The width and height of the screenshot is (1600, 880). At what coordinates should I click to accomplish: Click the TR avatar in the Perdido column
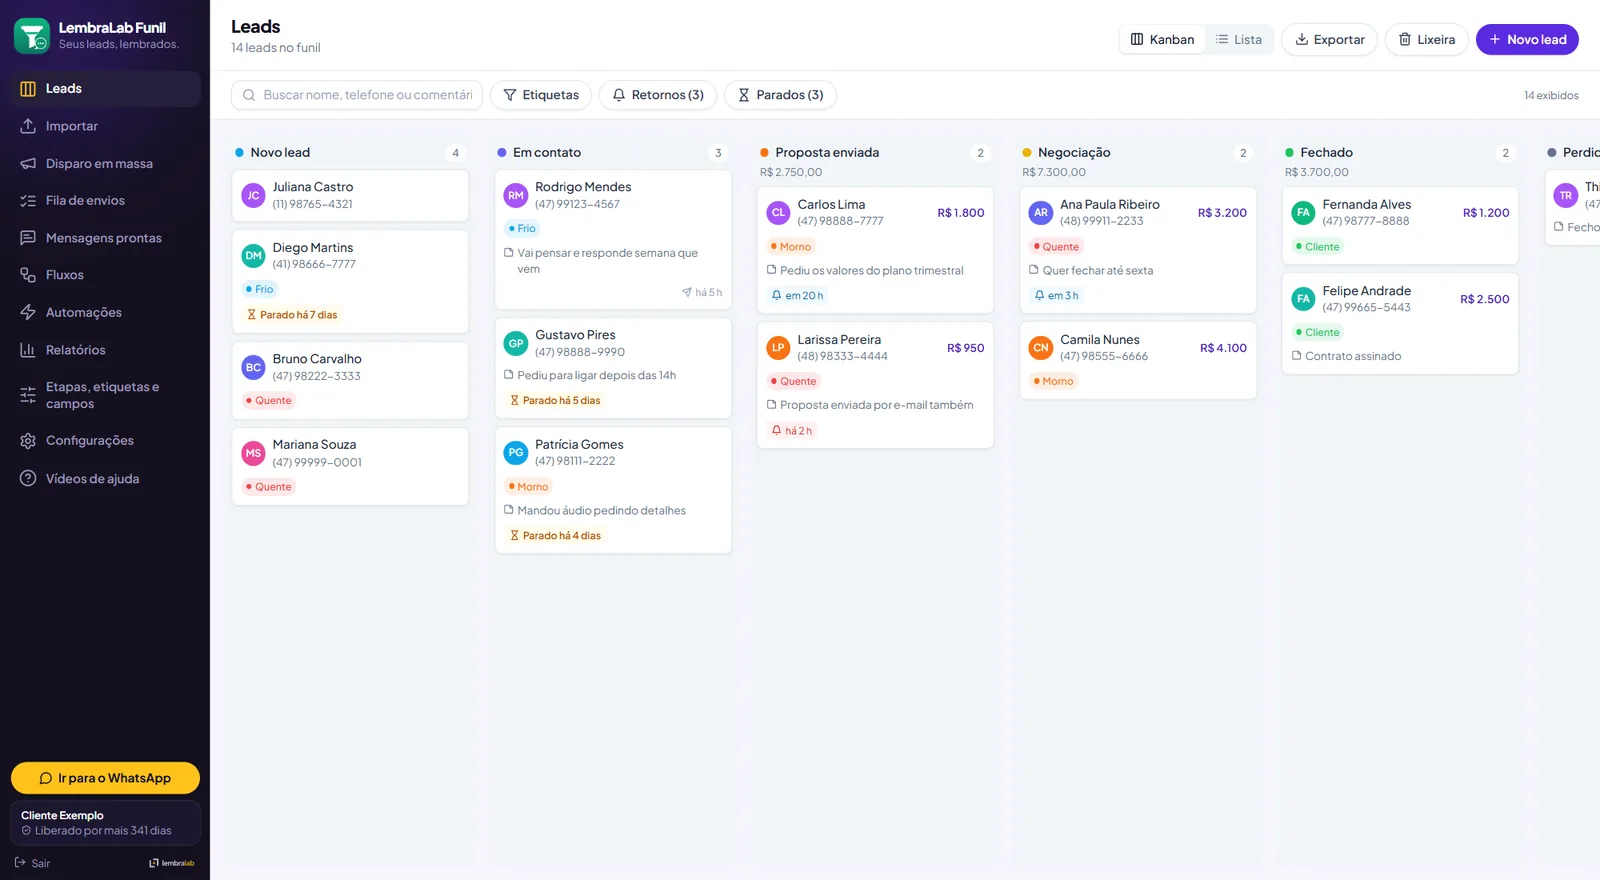[x=1566, y=196]
